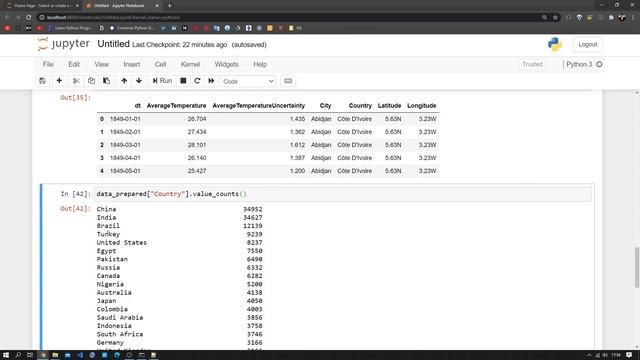Open the Windows Start menu
The image size is (640, 360).
tap(6, 355)
